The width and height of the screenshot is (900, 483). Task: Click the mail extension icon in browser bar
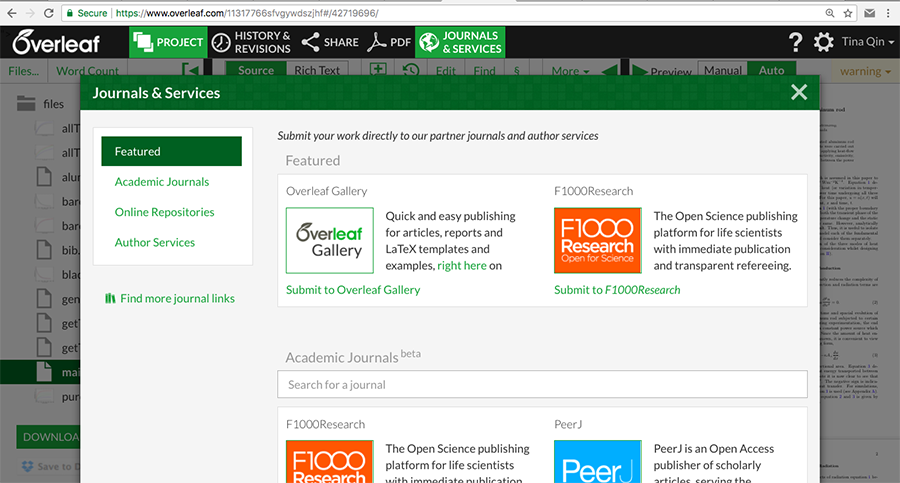[x=870, y=13]
